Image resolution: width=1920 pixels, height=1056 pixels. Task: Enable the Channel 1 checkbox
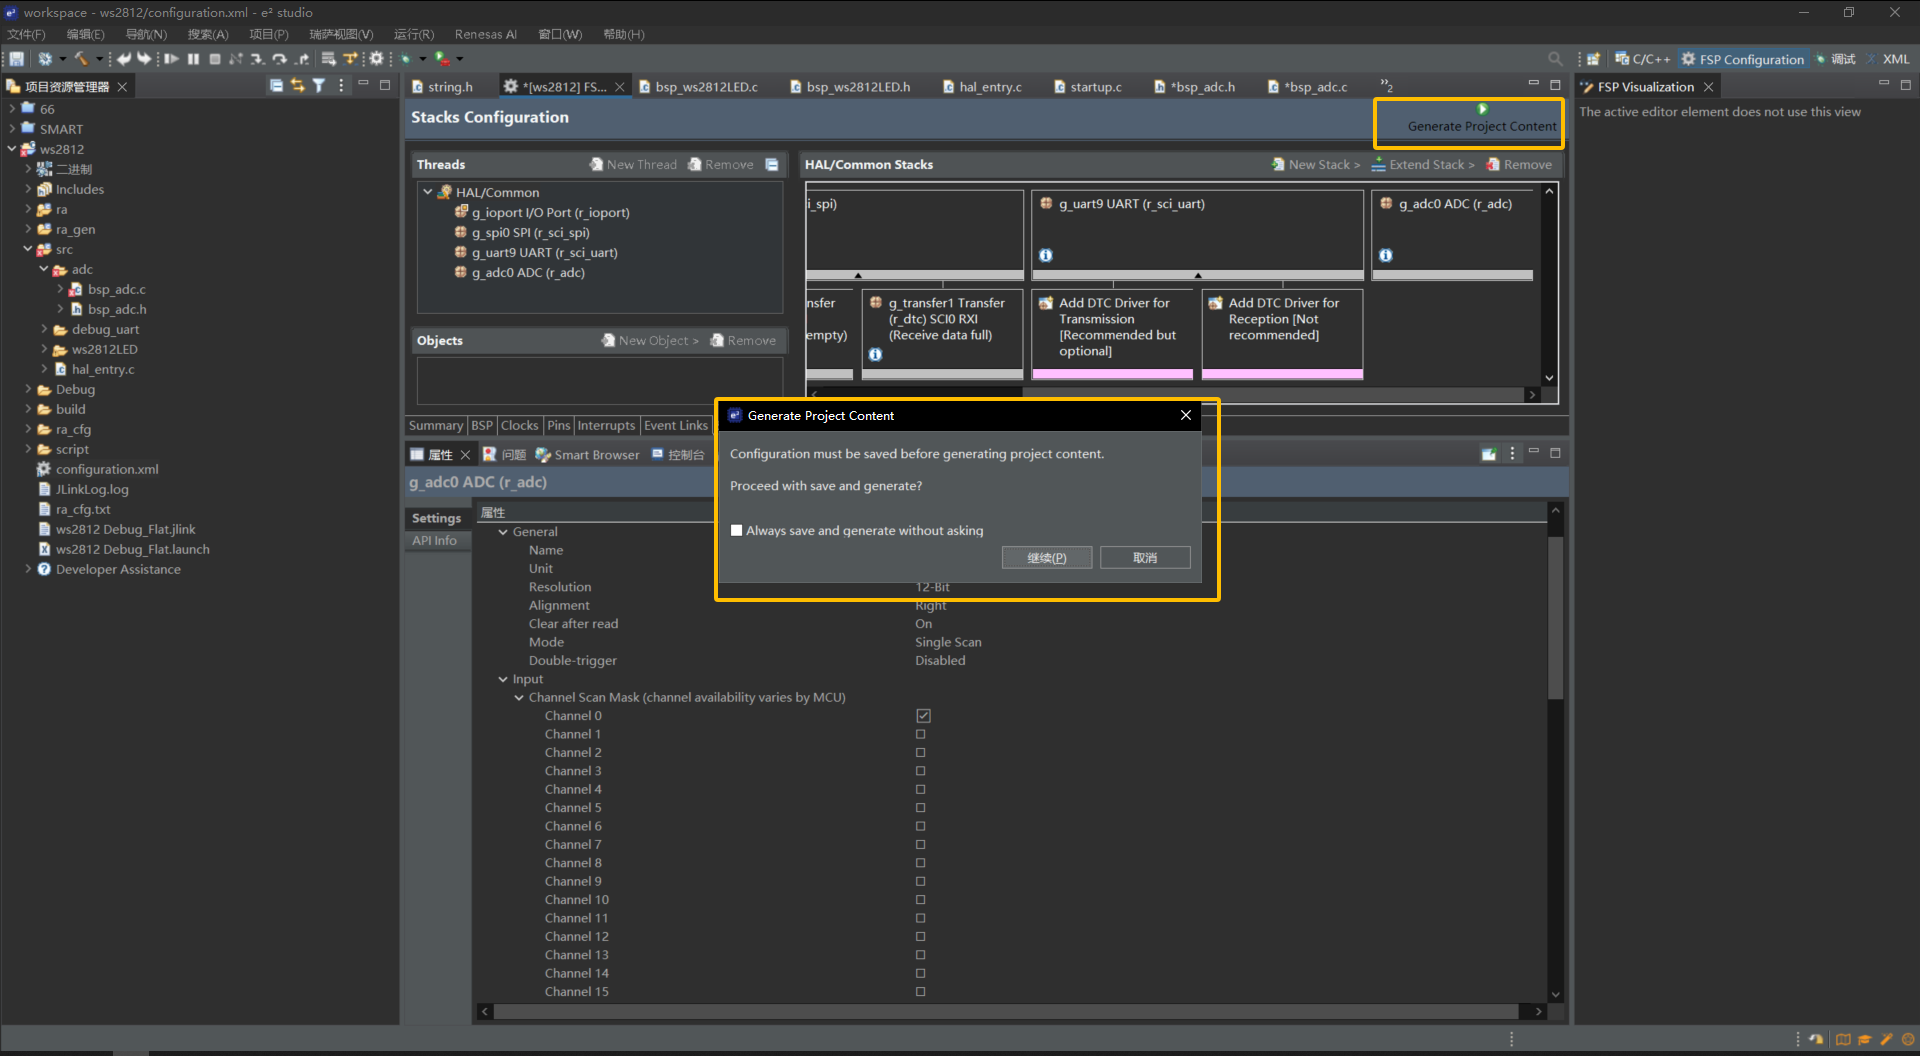(x=921, y=734)
